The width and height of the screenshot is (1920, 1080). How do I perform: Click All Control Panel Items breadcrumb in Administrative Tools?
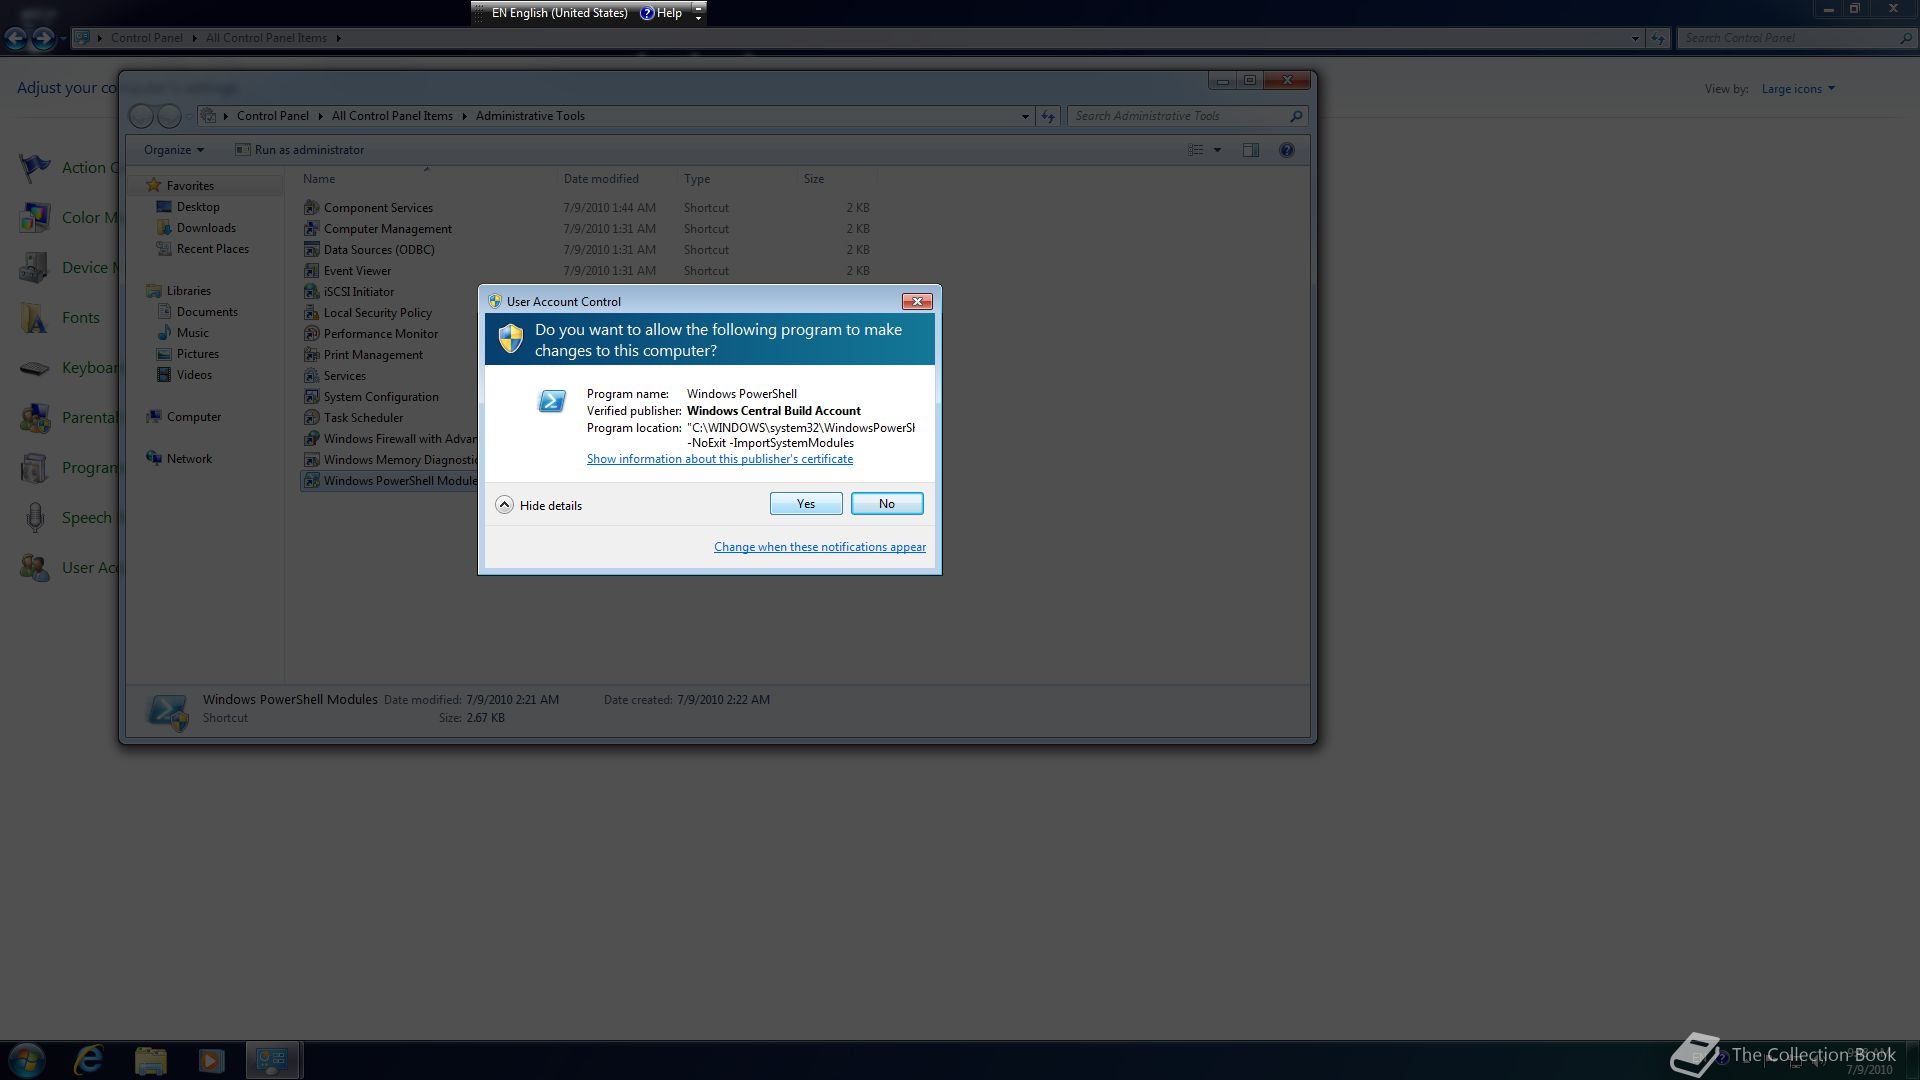coord(392,116)
